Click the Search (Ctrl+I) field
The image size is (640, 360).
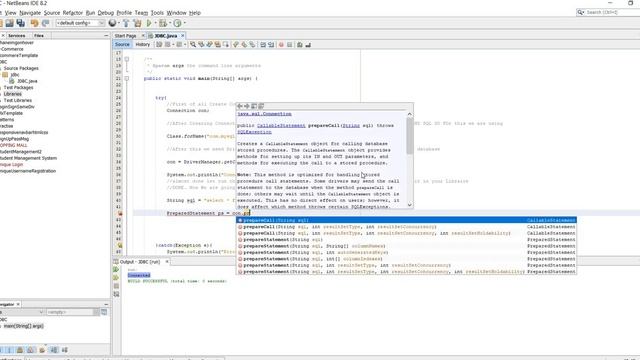pos(608,13)
